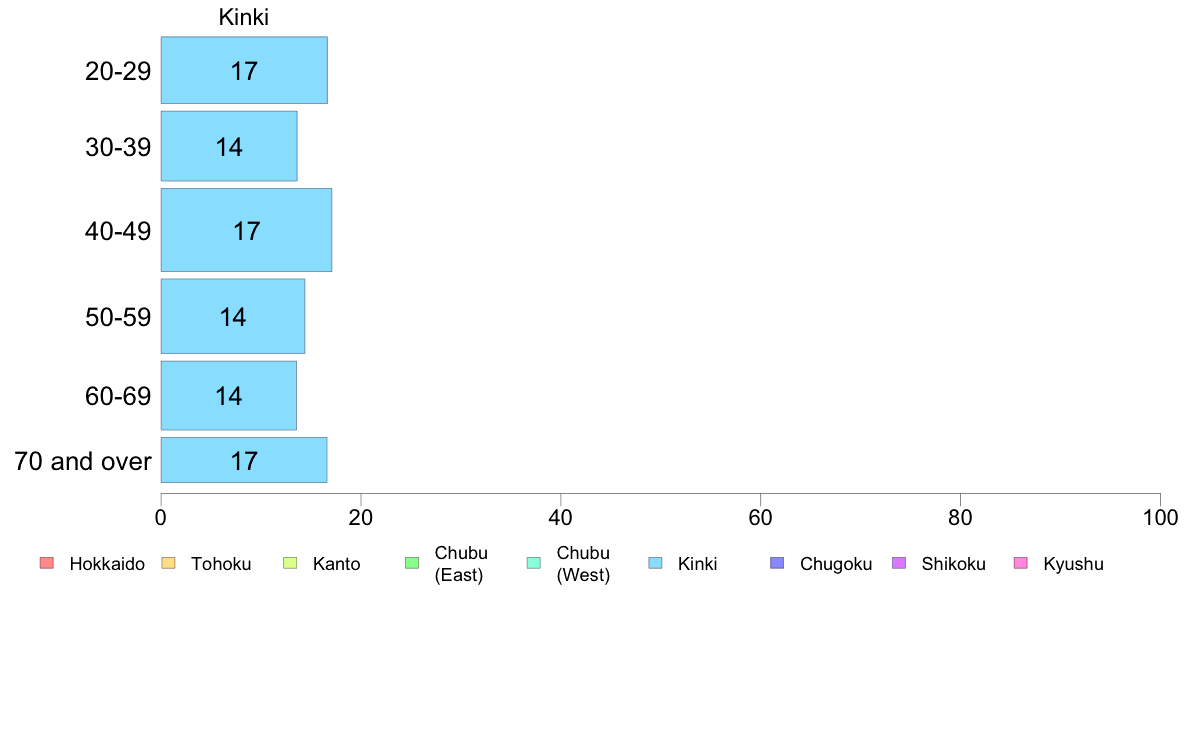Viewport: 1188px width, 736px height.
Task: Click the Chubu (West) teal legend swatch
Action: tap(534, 564)
